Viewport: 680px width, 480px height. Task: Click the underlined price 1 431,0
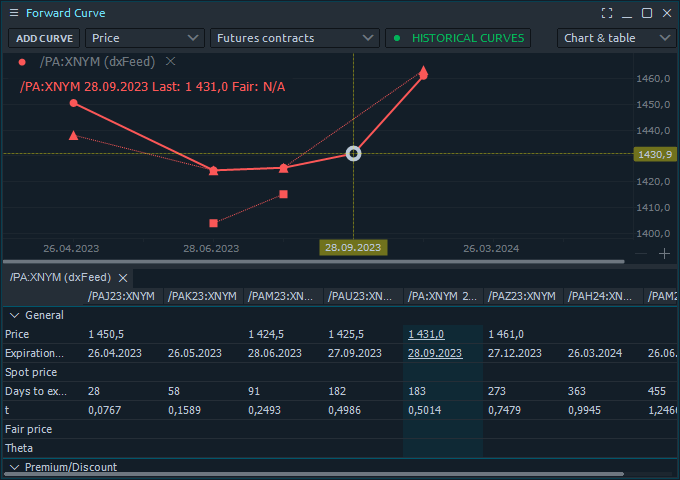(426, 334)
